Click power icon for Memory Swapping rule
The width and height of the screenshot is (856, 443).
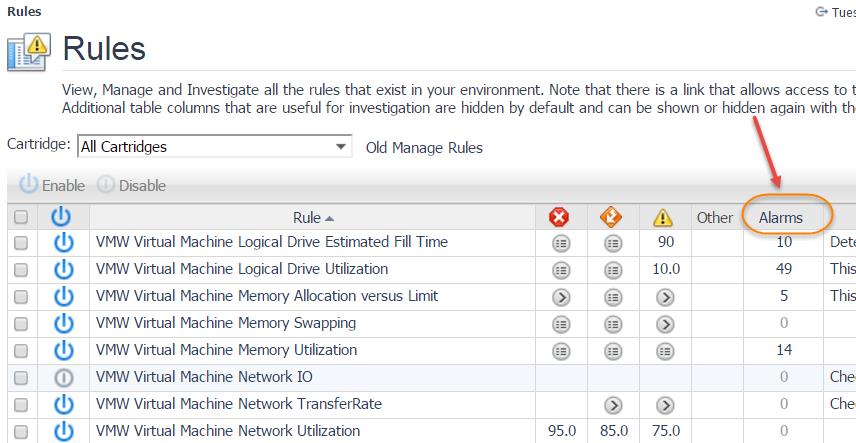click(64, 323)
